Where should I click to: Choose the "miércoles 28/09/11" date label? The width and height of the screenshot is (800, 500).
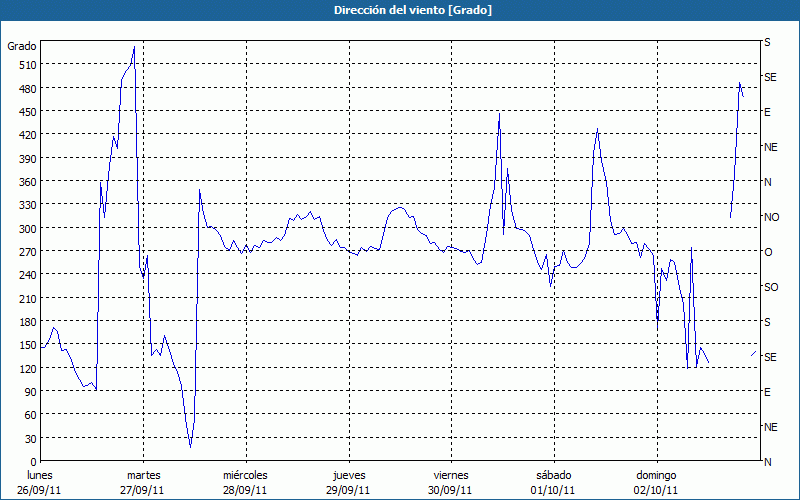pos(245,482)
